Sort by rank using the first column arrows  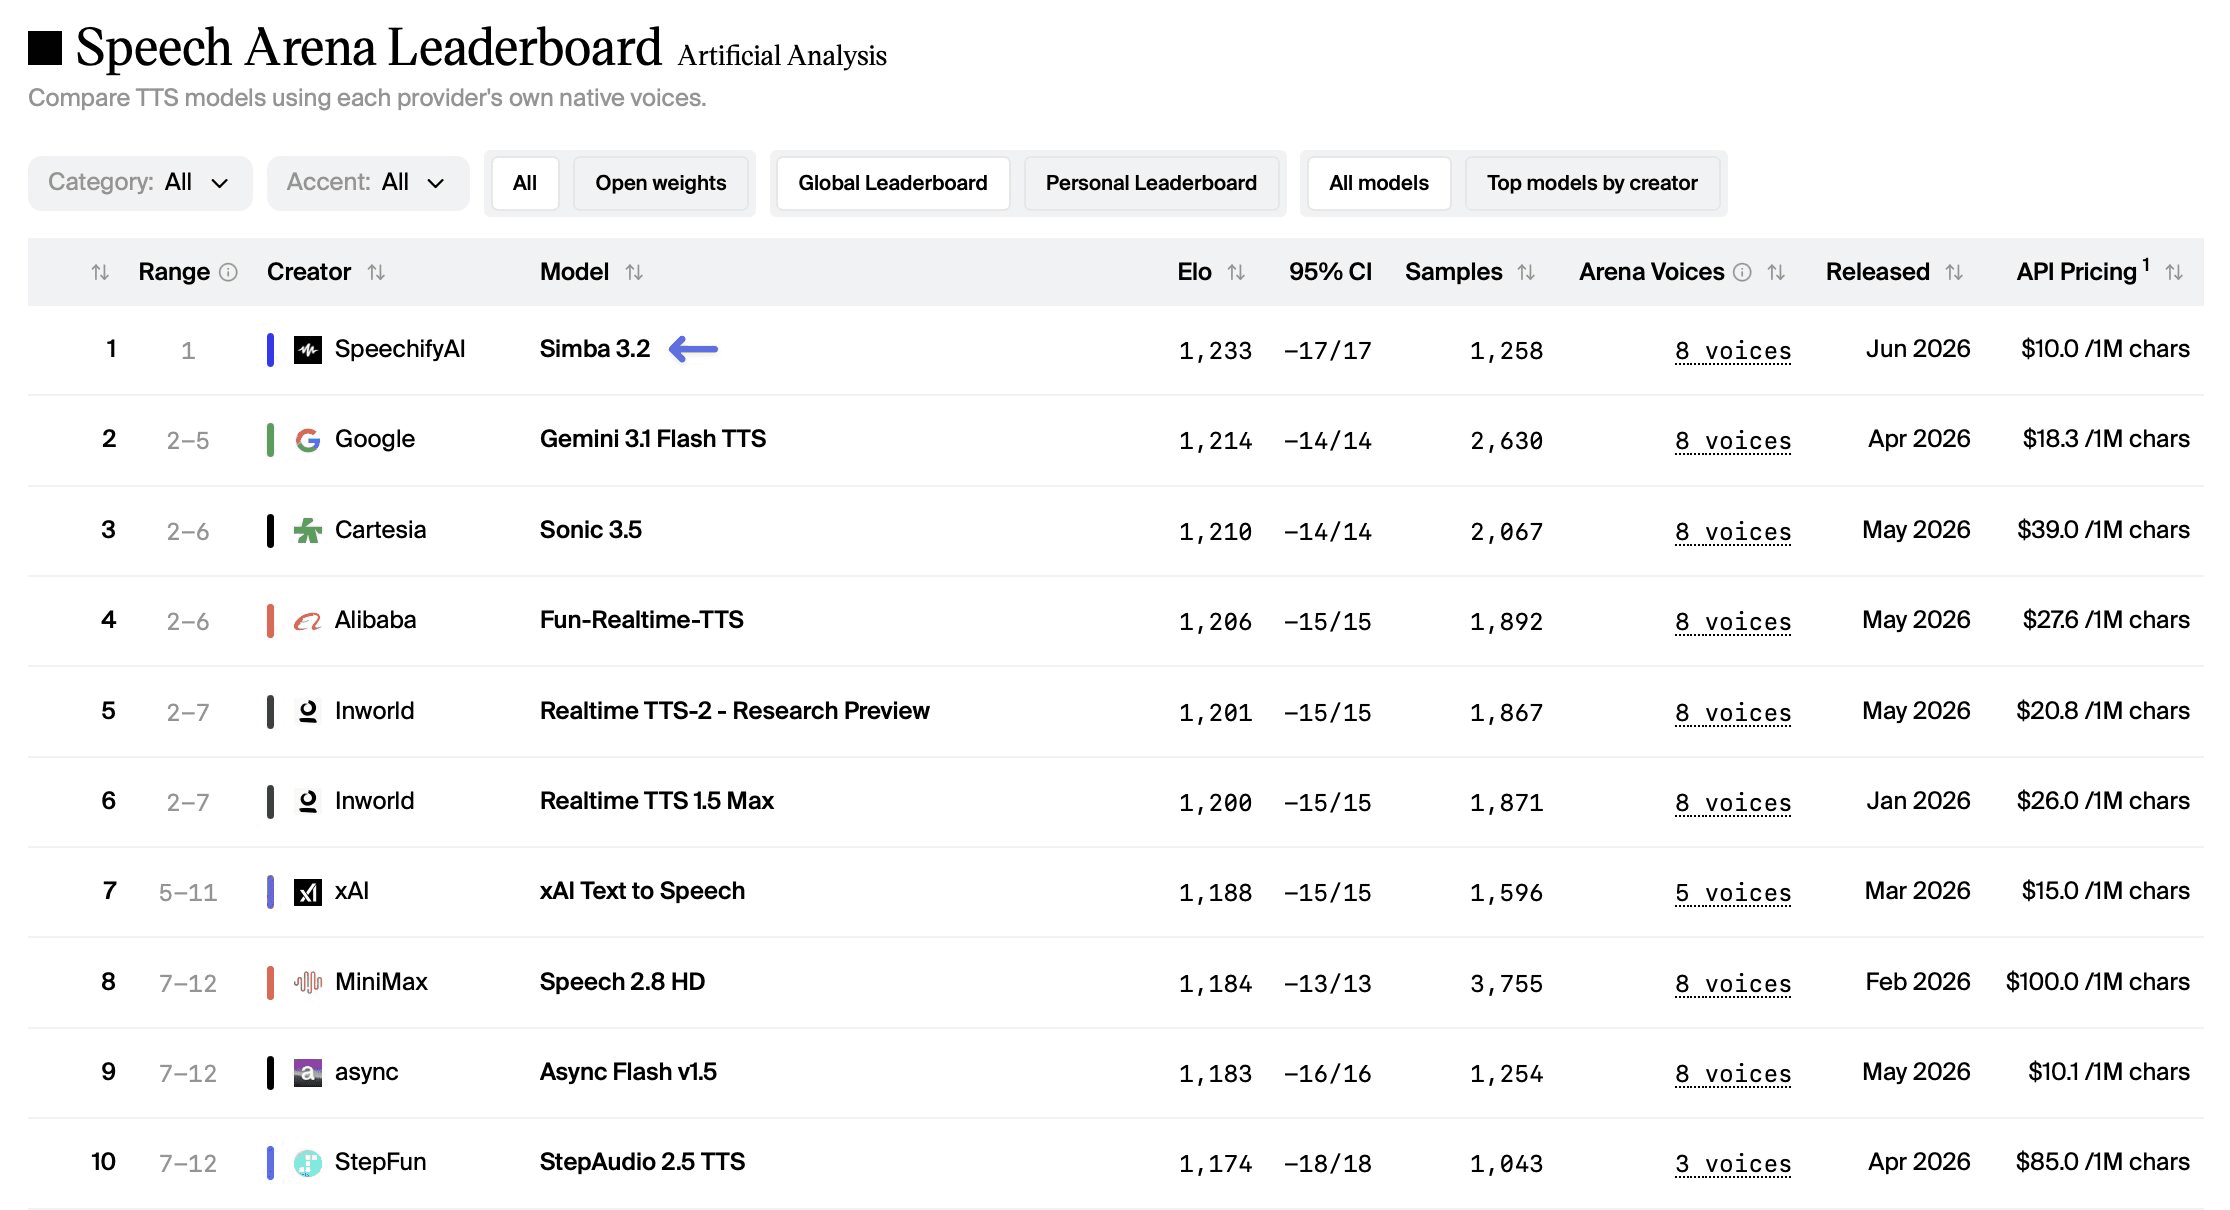tap(100, 272)
